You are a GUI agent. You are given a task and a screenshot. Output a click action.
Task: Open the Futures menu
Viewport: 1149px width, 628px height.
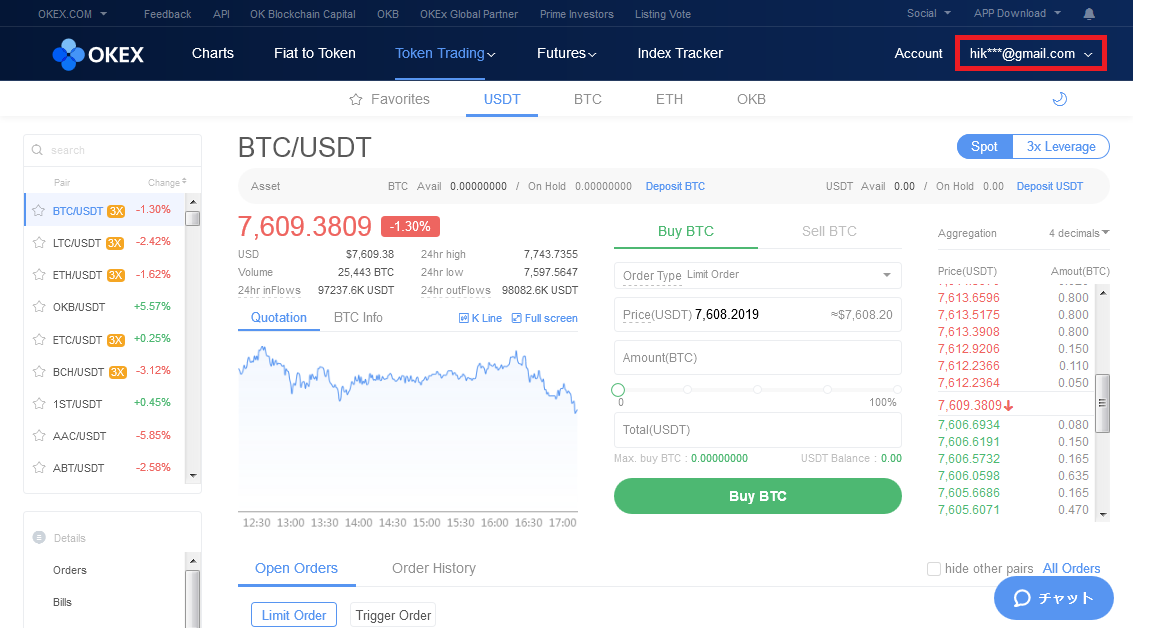[566, 53]
